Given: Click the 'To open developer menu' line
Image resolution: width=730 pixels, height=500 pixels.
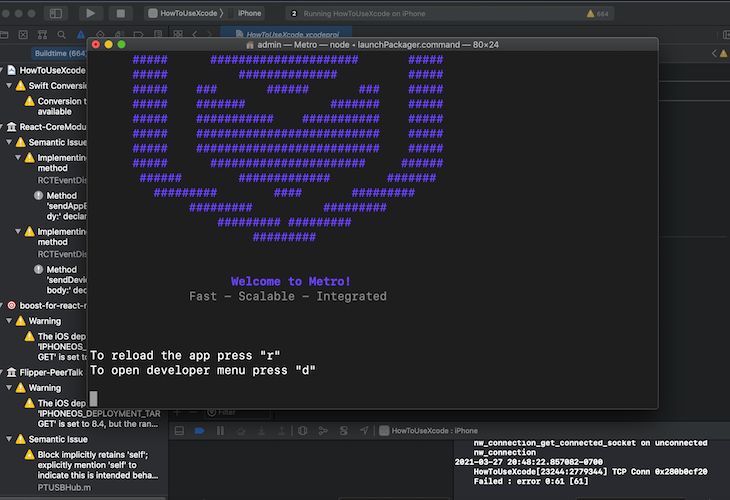Looking at the screenshot, I should coord(203,370).
